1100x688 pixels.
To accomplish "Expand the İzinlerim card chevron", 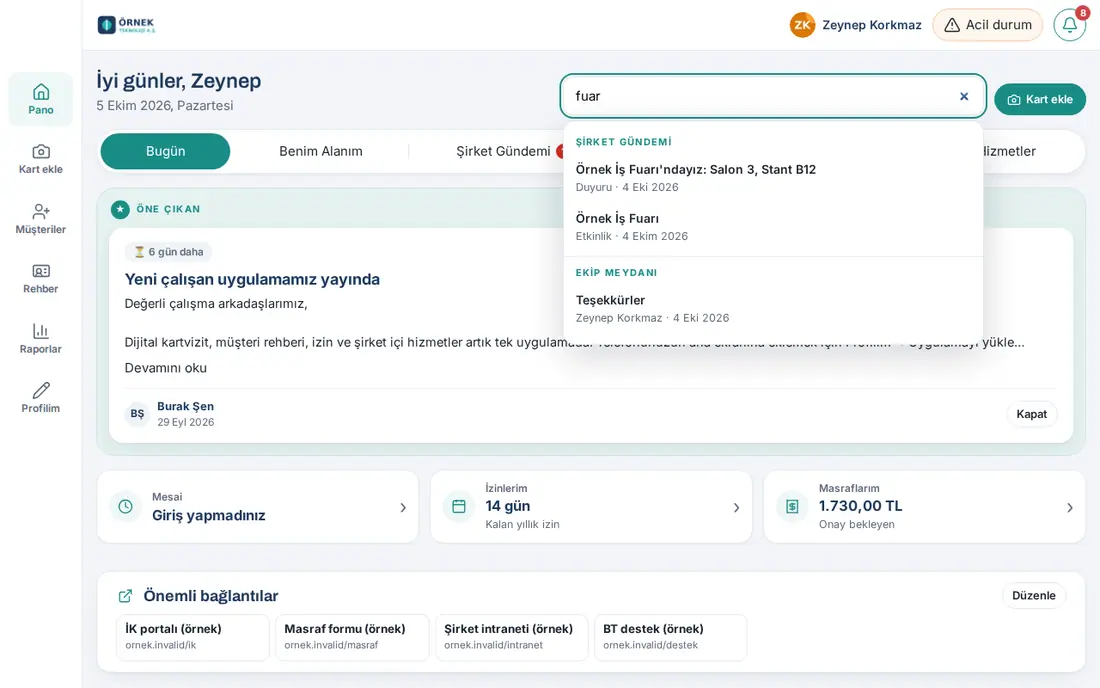I will [736, 507].
